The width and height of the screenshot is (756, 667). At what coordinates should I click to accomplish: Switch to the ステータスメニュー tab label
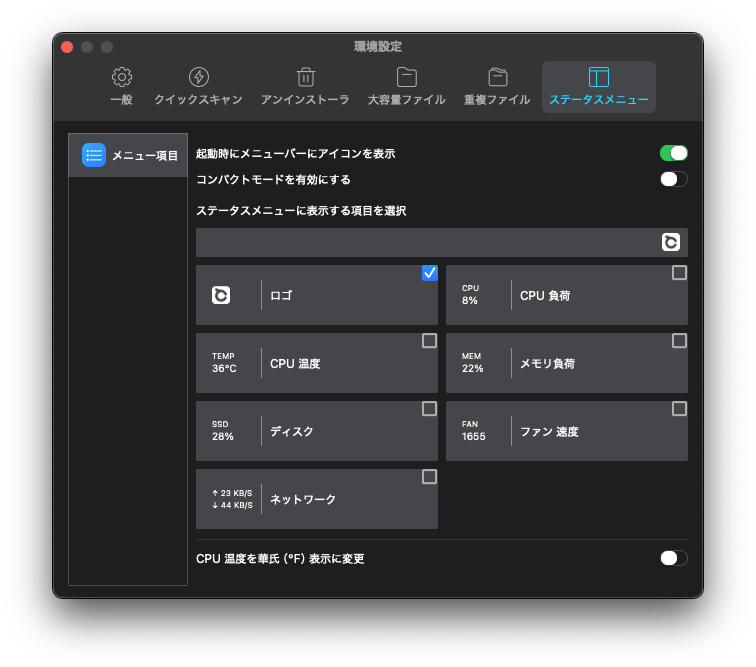coord(599,100)
